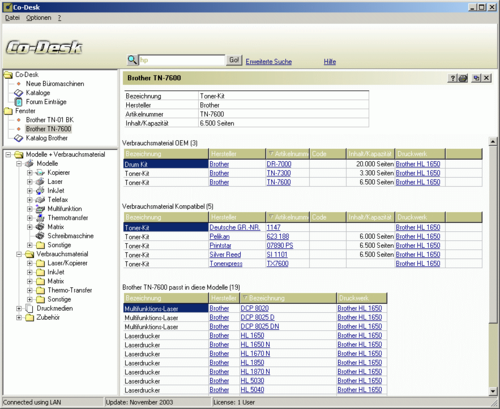This screenshot has height=409, width=500.
Task: Sort Kompatibel table by Inhalt/Kapazität header
Action: click(370, 217)
